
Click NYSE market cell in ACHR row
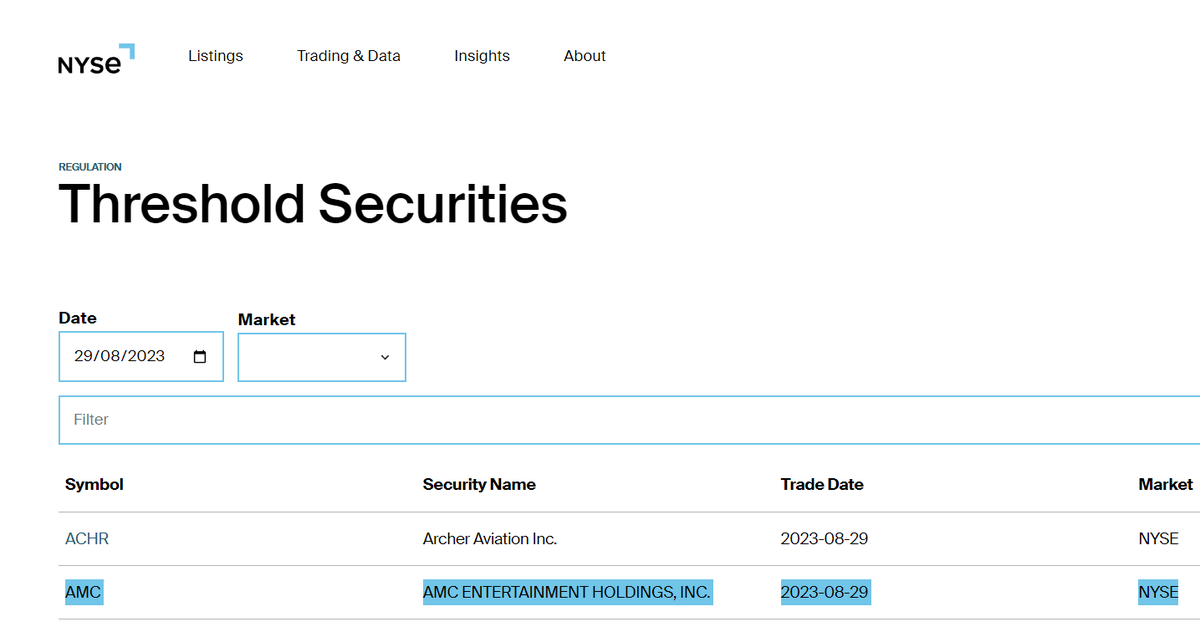tap(1159, 539)
